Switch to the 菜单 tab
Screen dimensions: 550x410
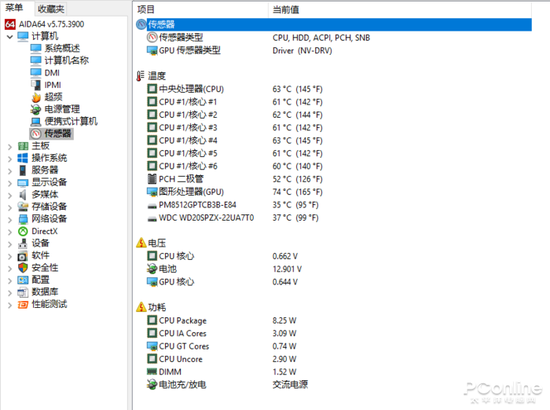(x=14, y=8)
